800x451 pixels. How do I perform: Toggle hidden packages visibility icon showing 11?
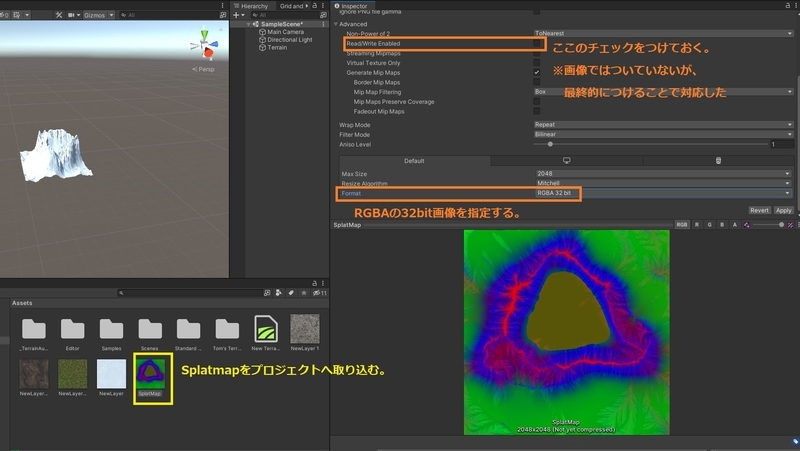320,293
